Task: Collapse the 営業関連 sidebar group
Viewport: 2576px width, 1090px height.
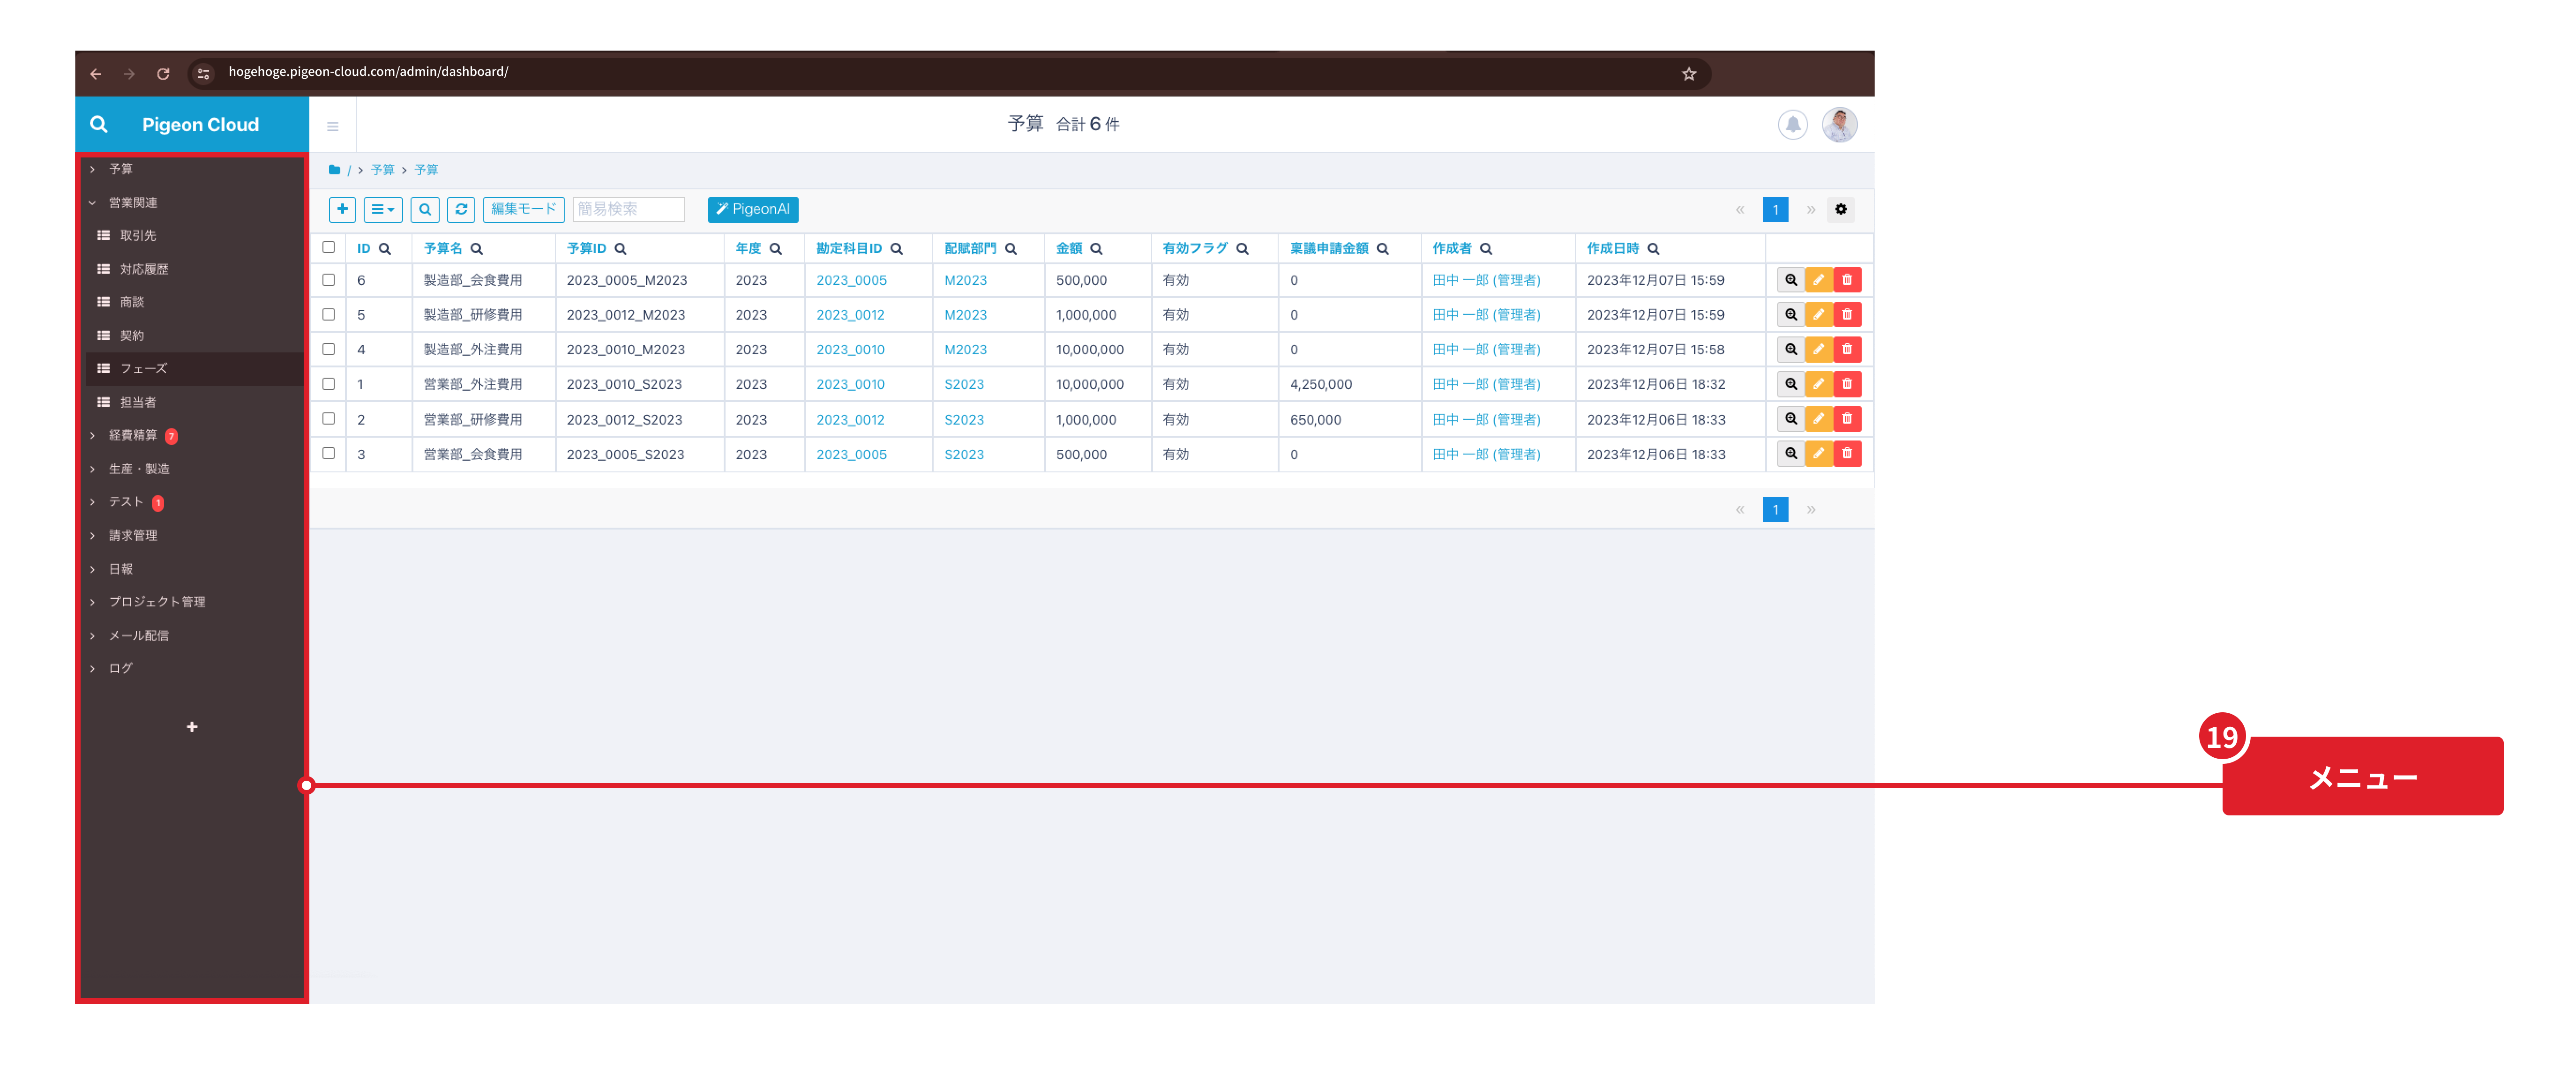Action: (132, 203)
